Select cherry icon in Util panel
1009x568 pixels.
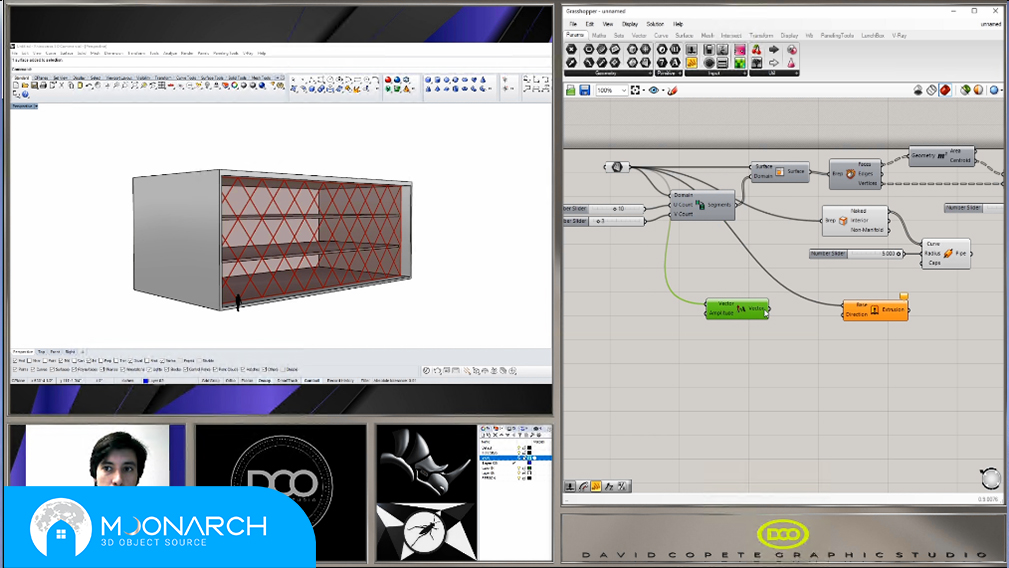(757, 50)
